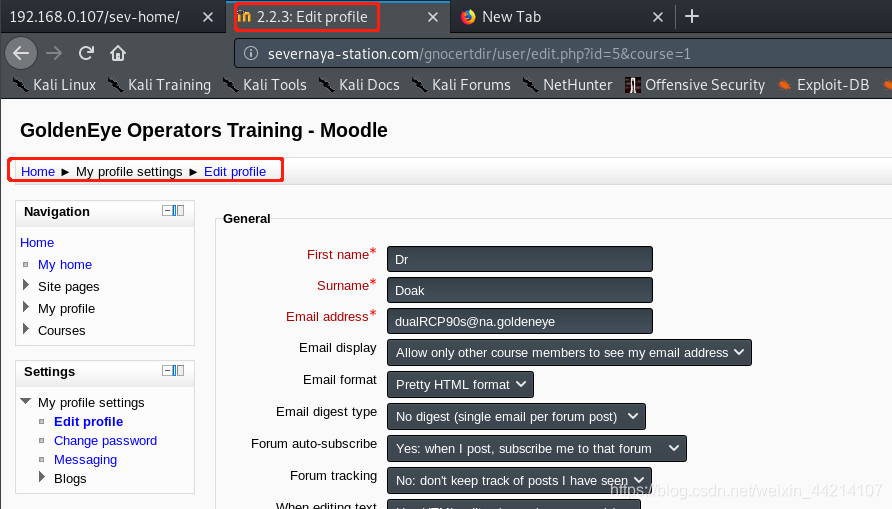Image resolution: width=892 pixels, height=509 pixels.
Task: Close the New Tab tab
Action: tap(658, 17)
